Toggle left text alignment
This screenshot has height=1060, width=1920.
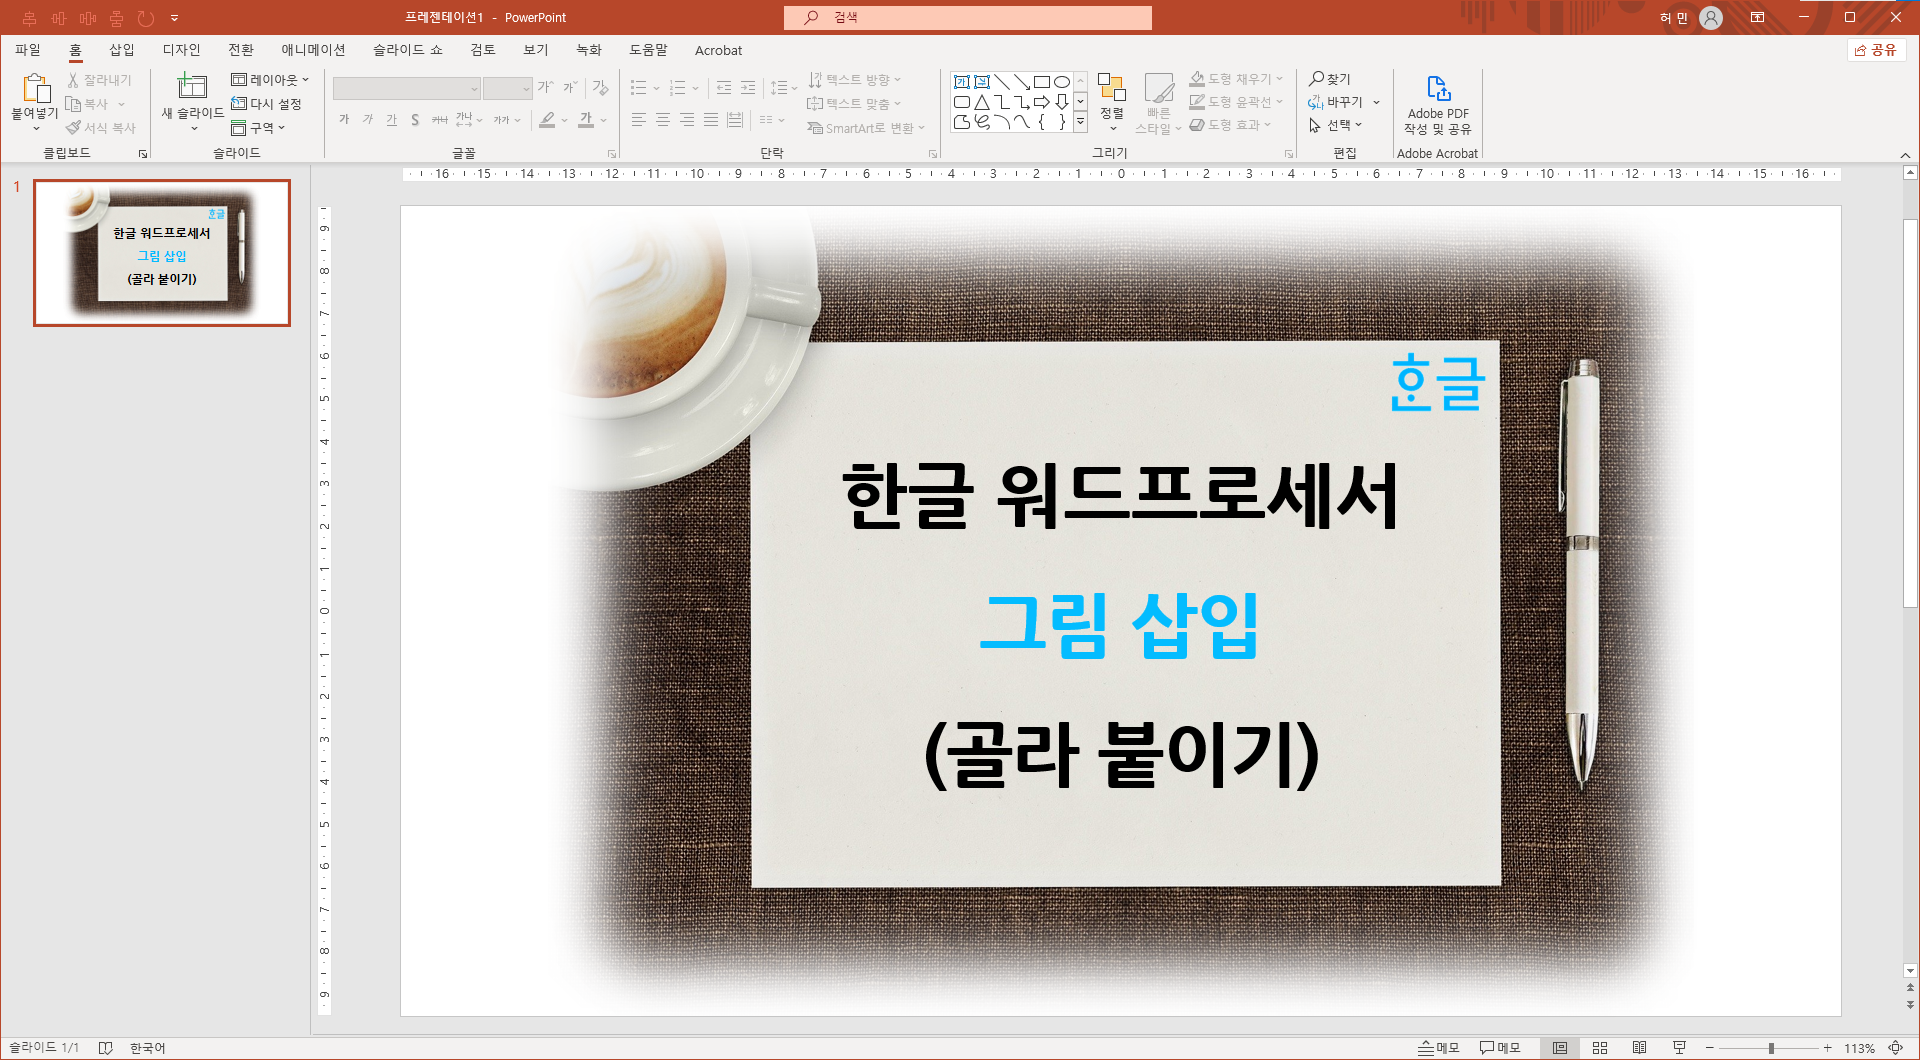(638, 120)
